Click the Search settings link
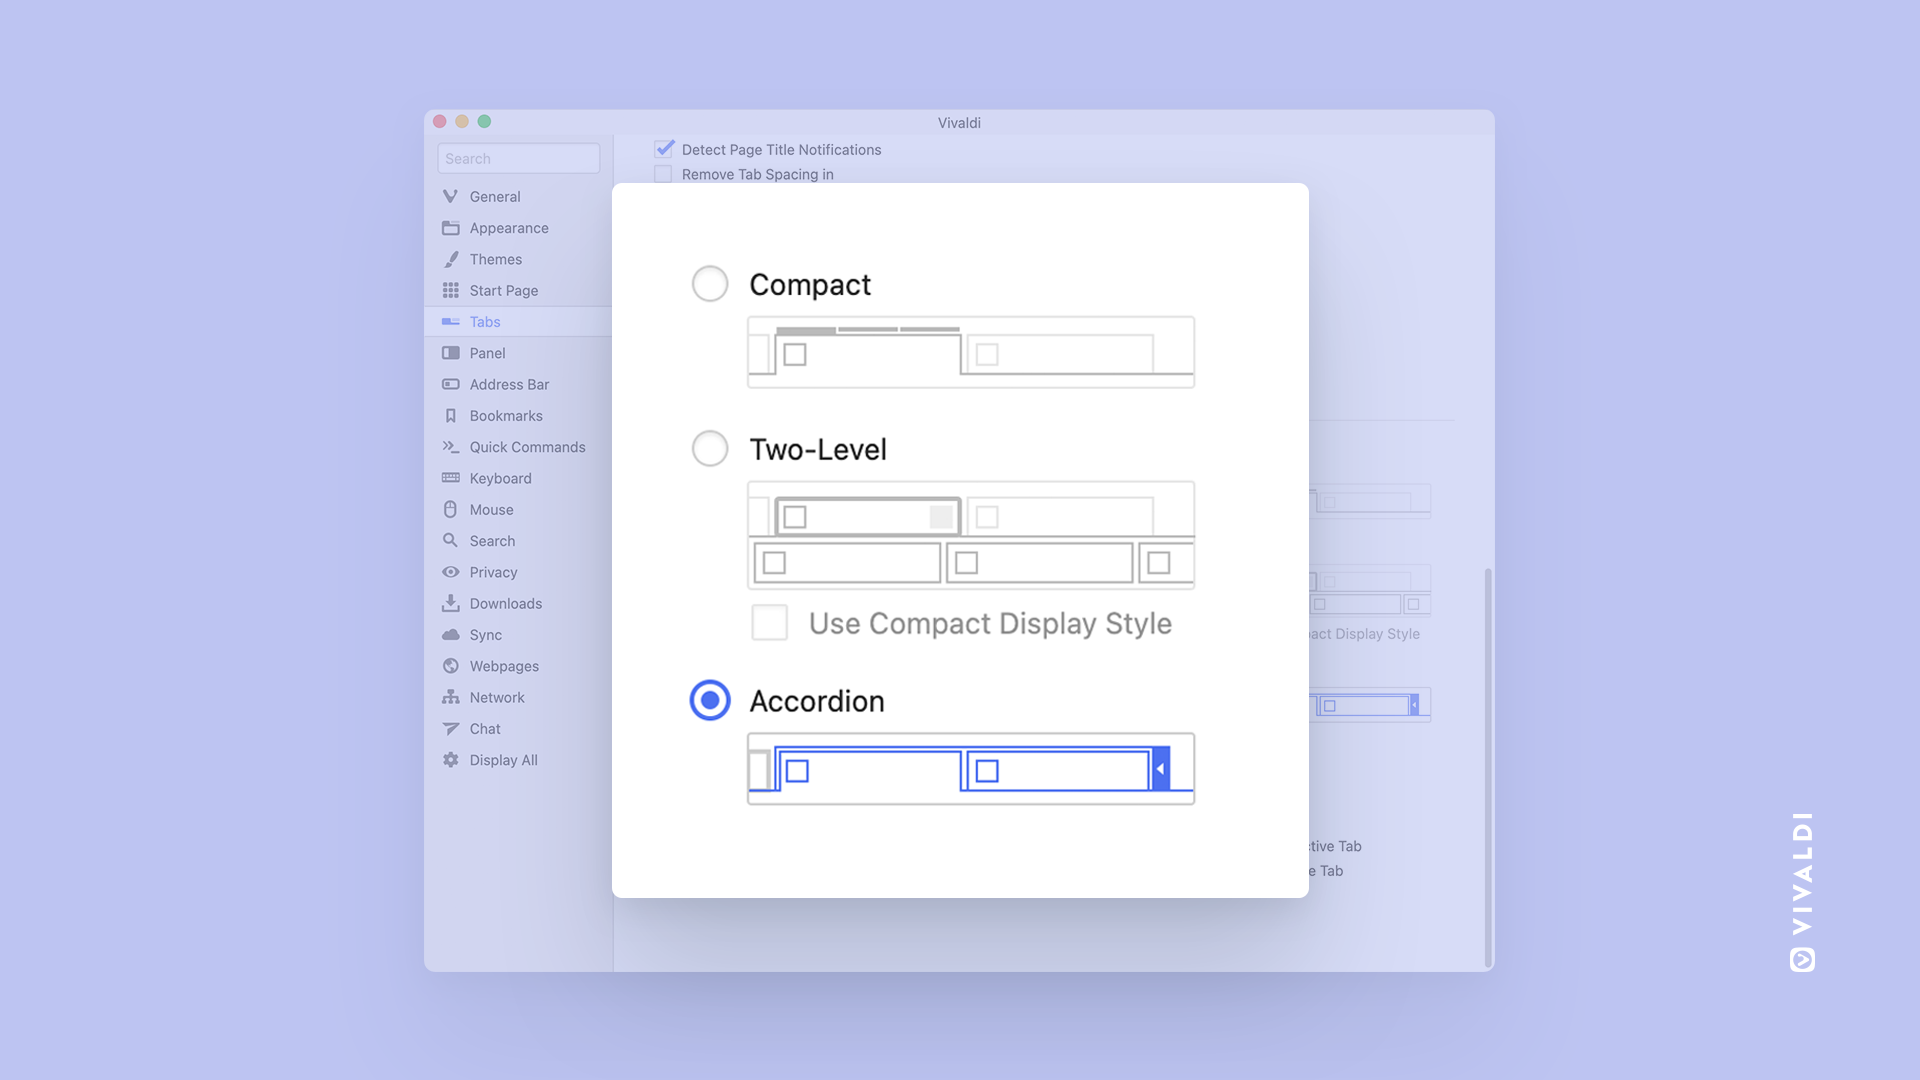The height and width of the screenshot is (1080, 1920). [x=492, y=539]
